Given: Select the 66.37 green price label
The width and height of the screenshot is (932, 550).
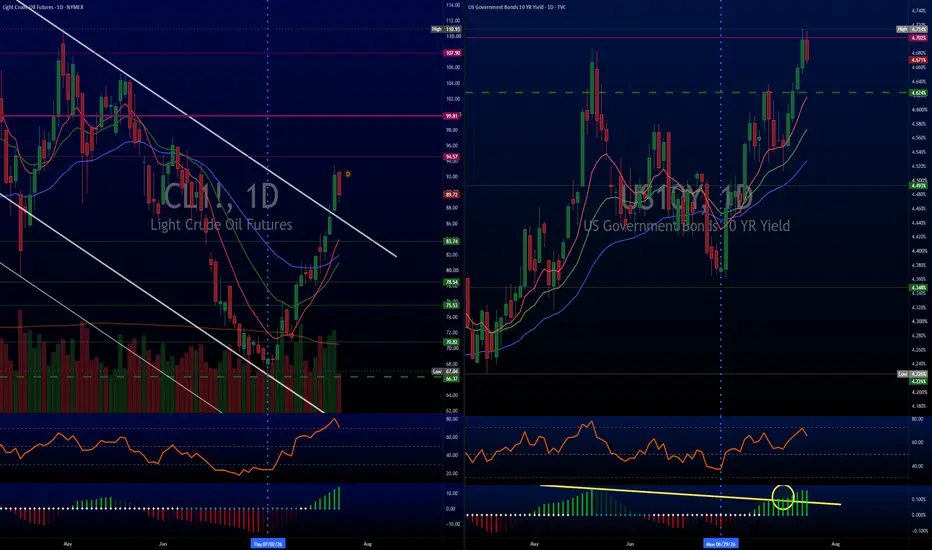Looking at the screenshot, I should click(x=452, y=379).
